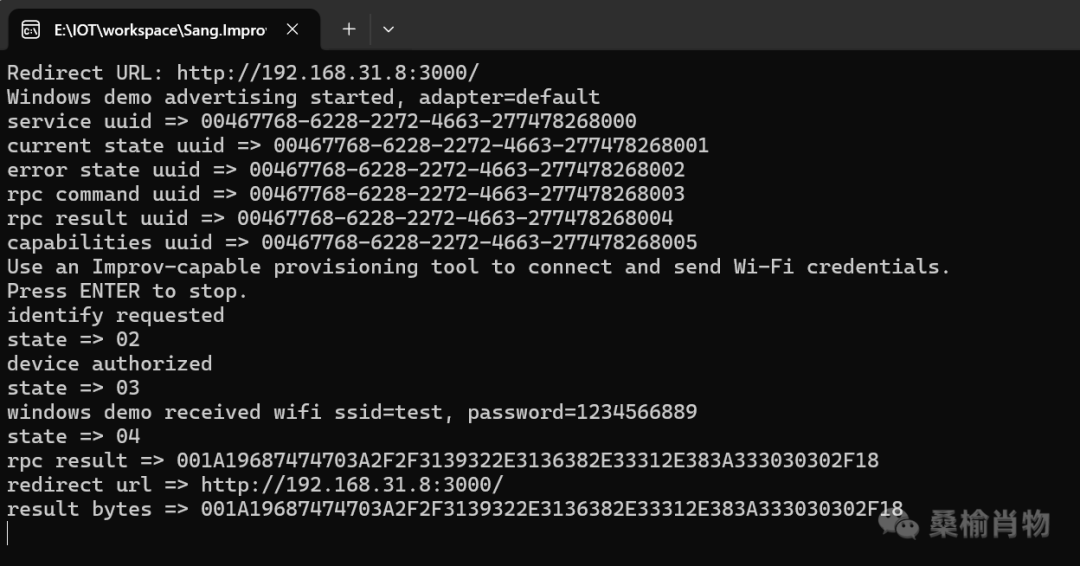Click the WeChat logo watermark
1080x566 pixels.
point(898,526)
